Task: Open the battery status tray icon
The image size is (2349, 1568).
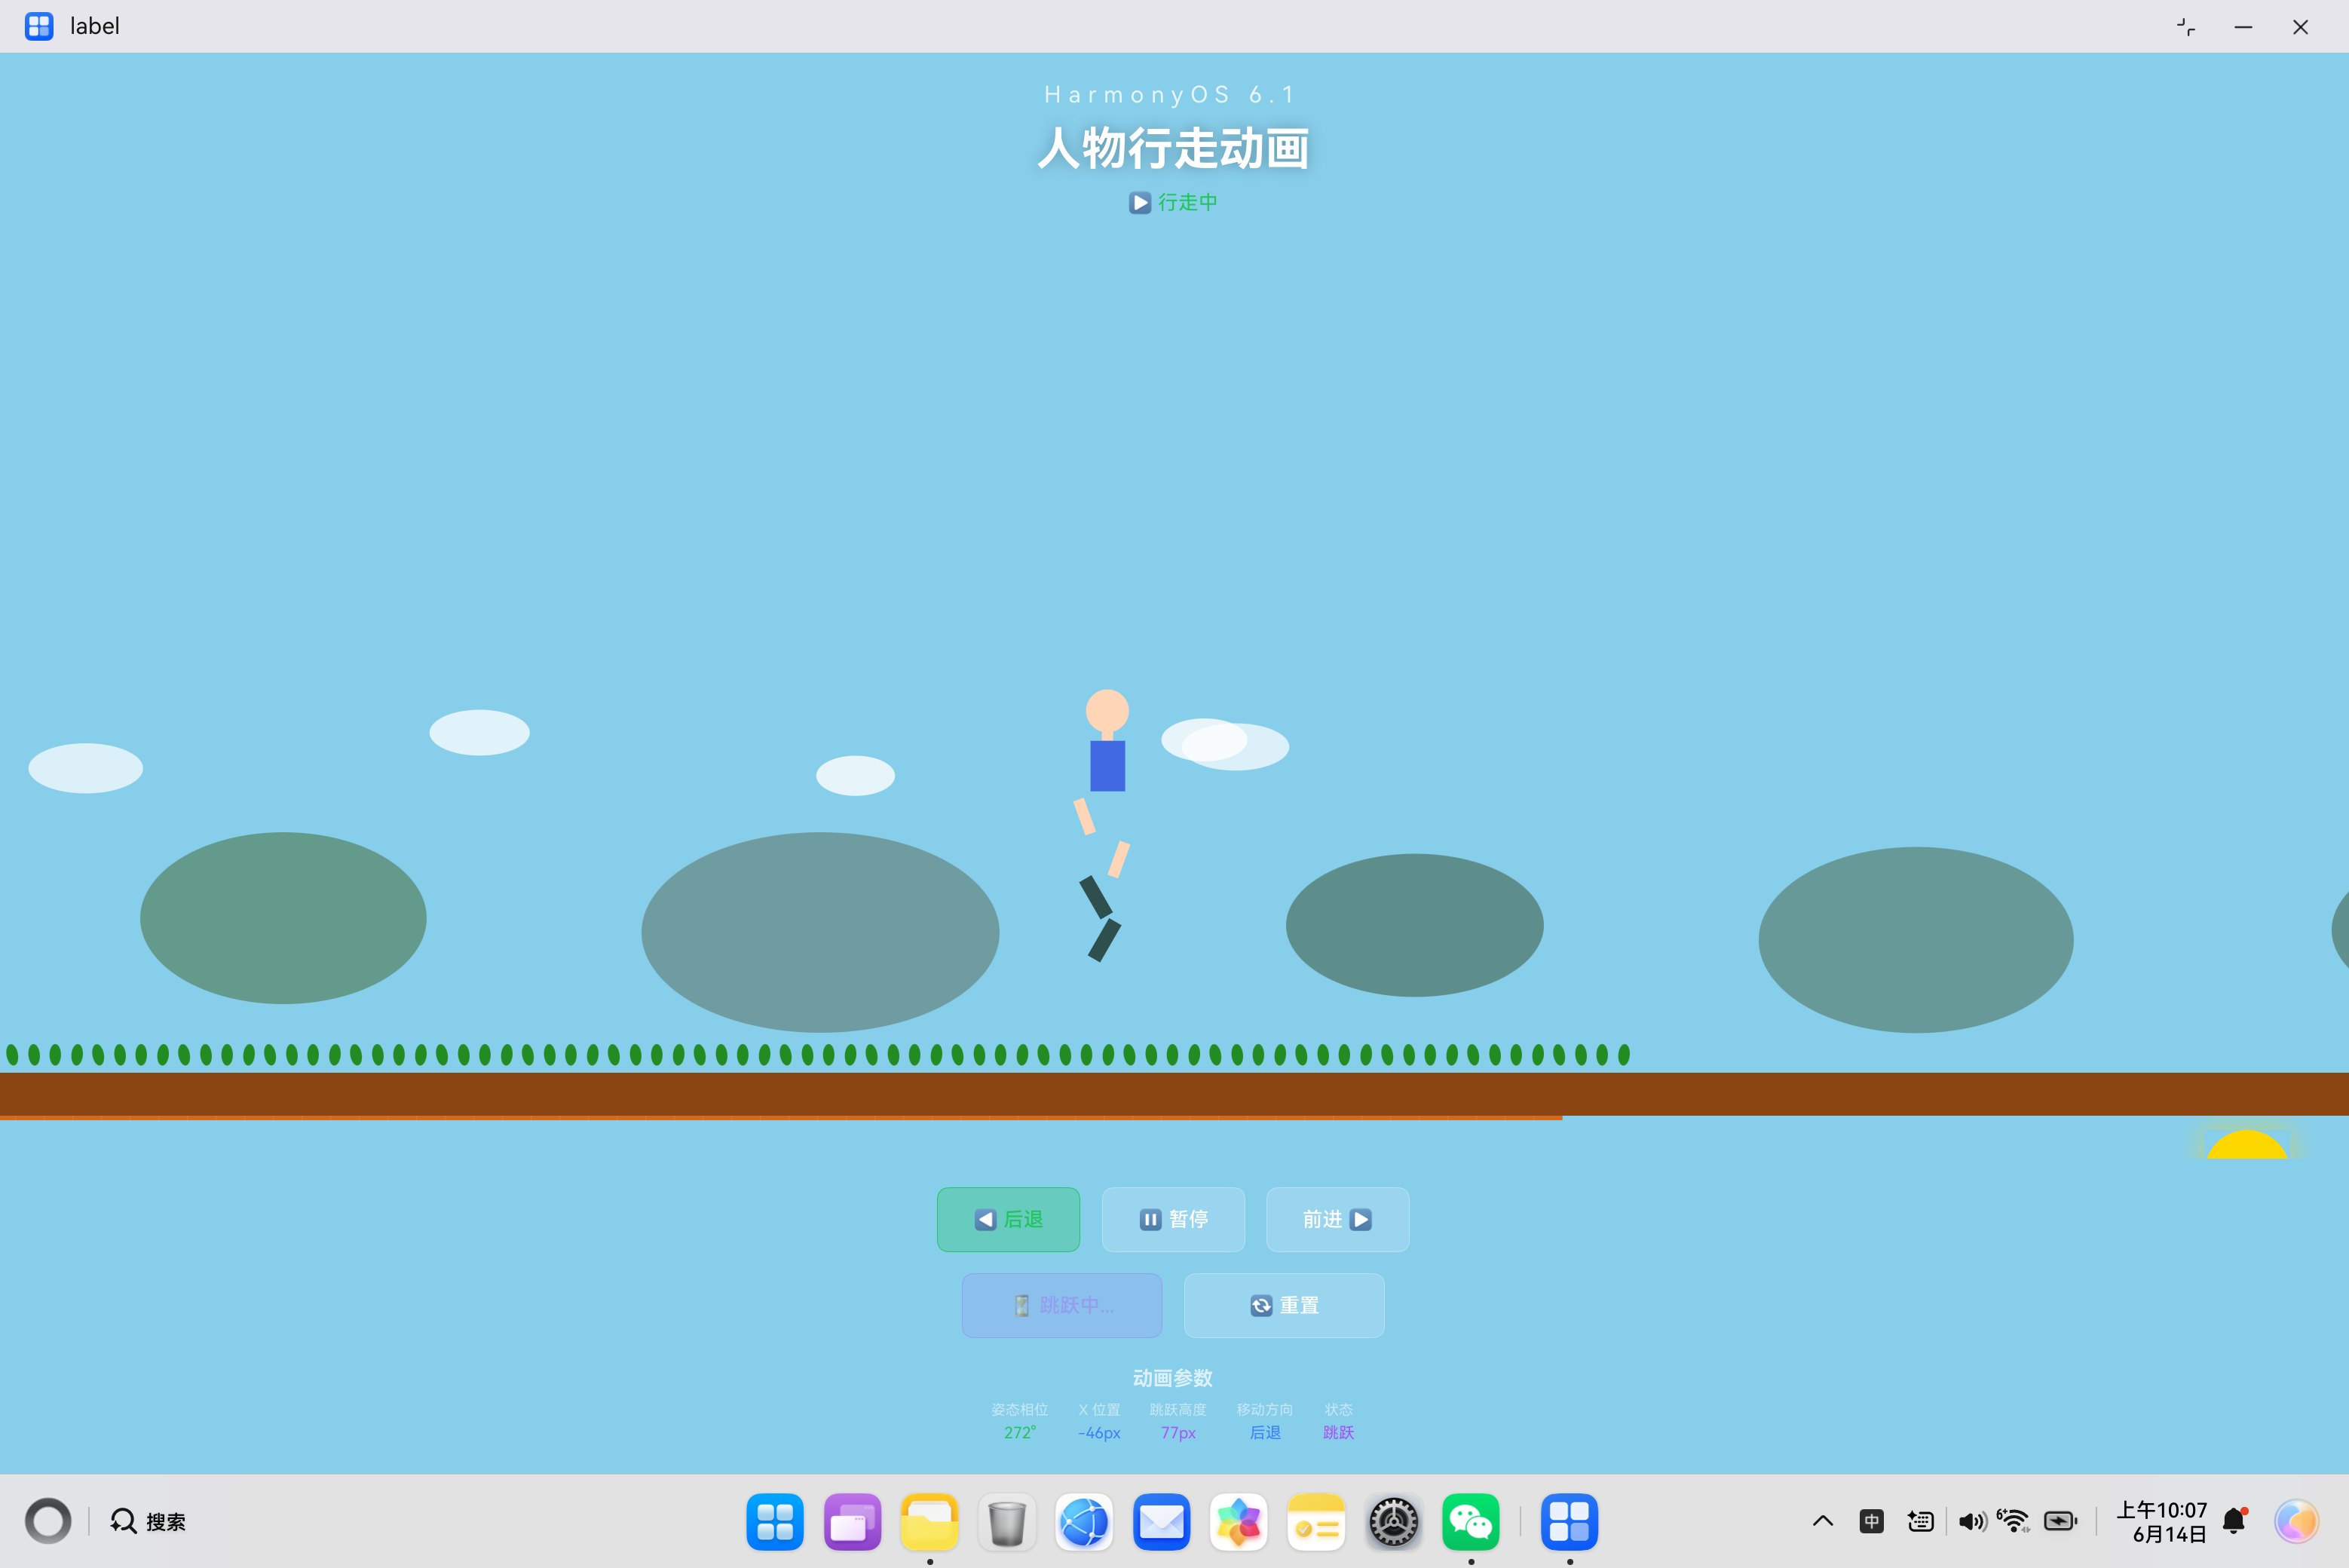Action: coord(2061,1521)
